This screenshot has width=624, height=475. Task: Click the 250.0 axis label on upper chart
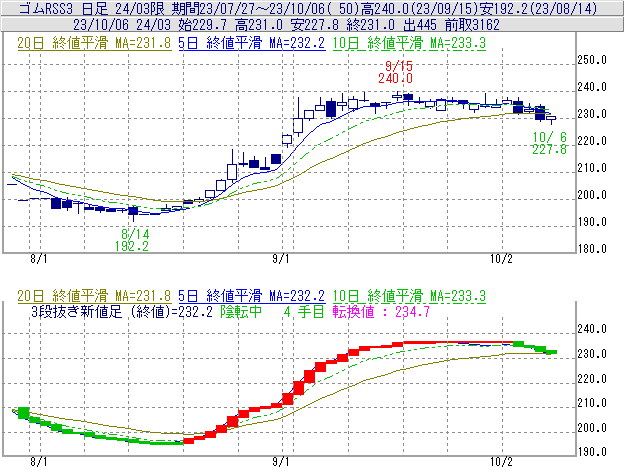point(592,60)
